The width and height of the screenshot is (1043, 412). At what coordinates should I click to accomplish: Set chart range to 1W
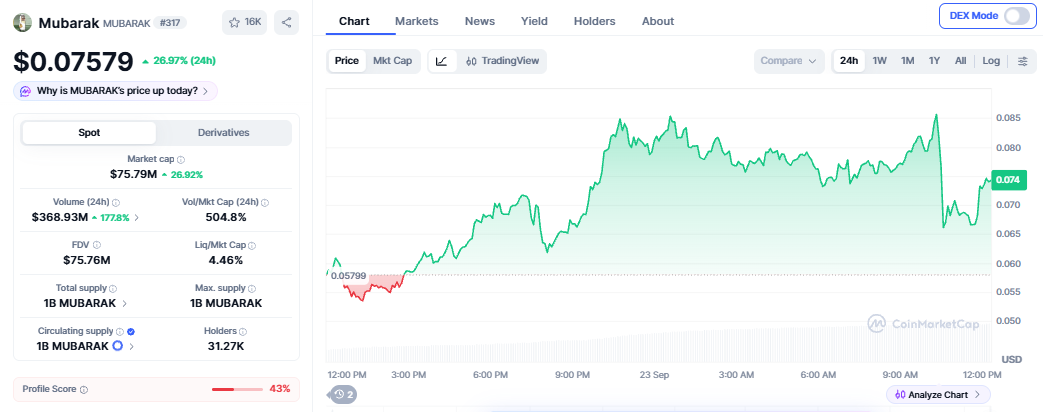click(x=880, y=61)
